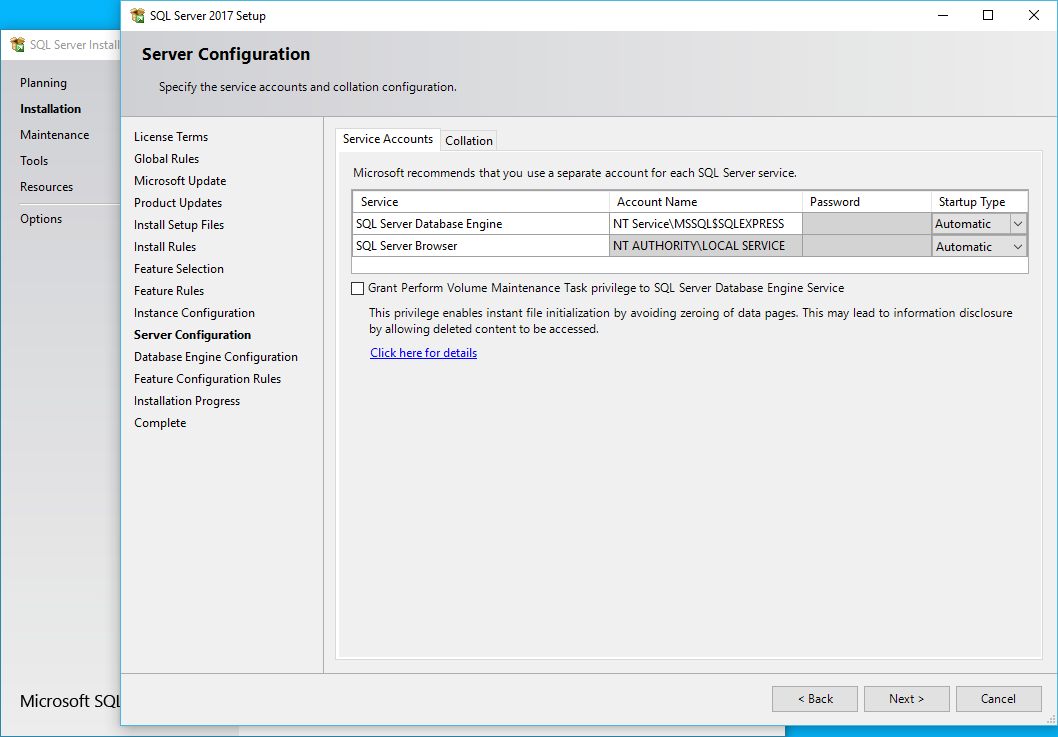Open Maintenance in Installation Center sidebar
Image resolution: width=1058 pixels, height=737 pixels.
(x=55, y=135)
